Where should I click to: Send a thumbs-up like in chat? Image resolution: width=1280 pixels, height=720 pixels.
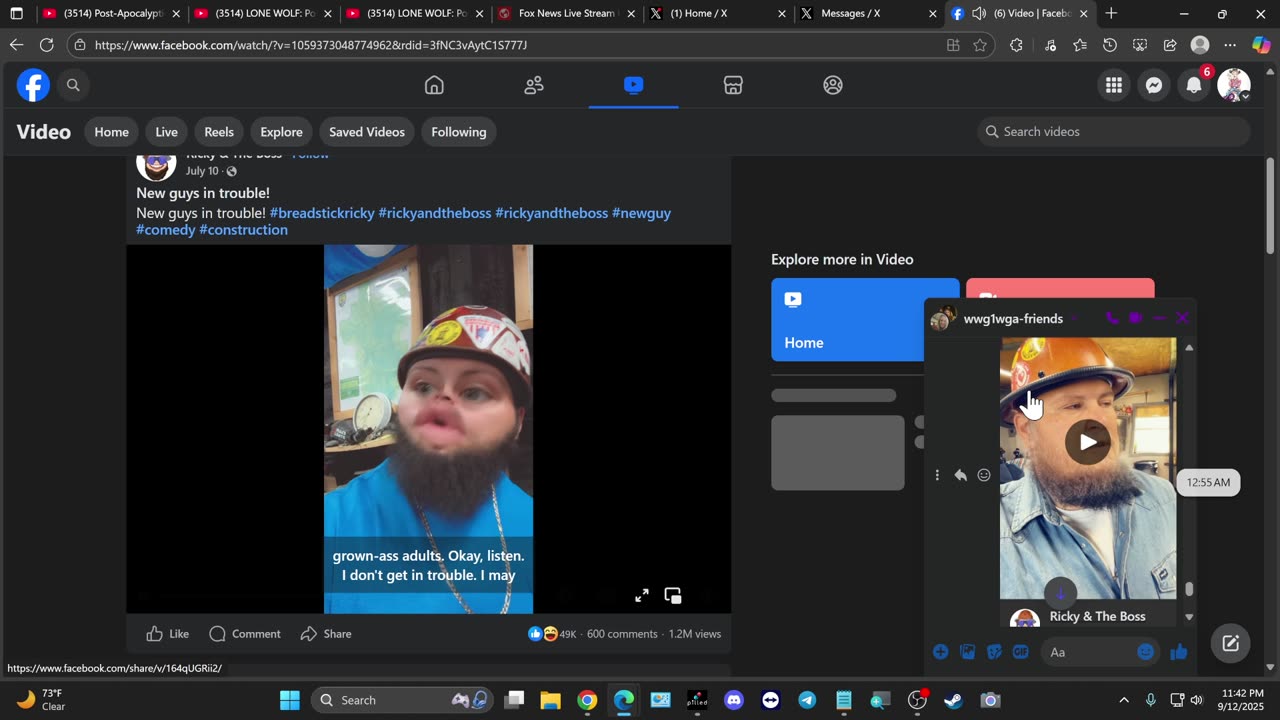[x=1179, y=652]
